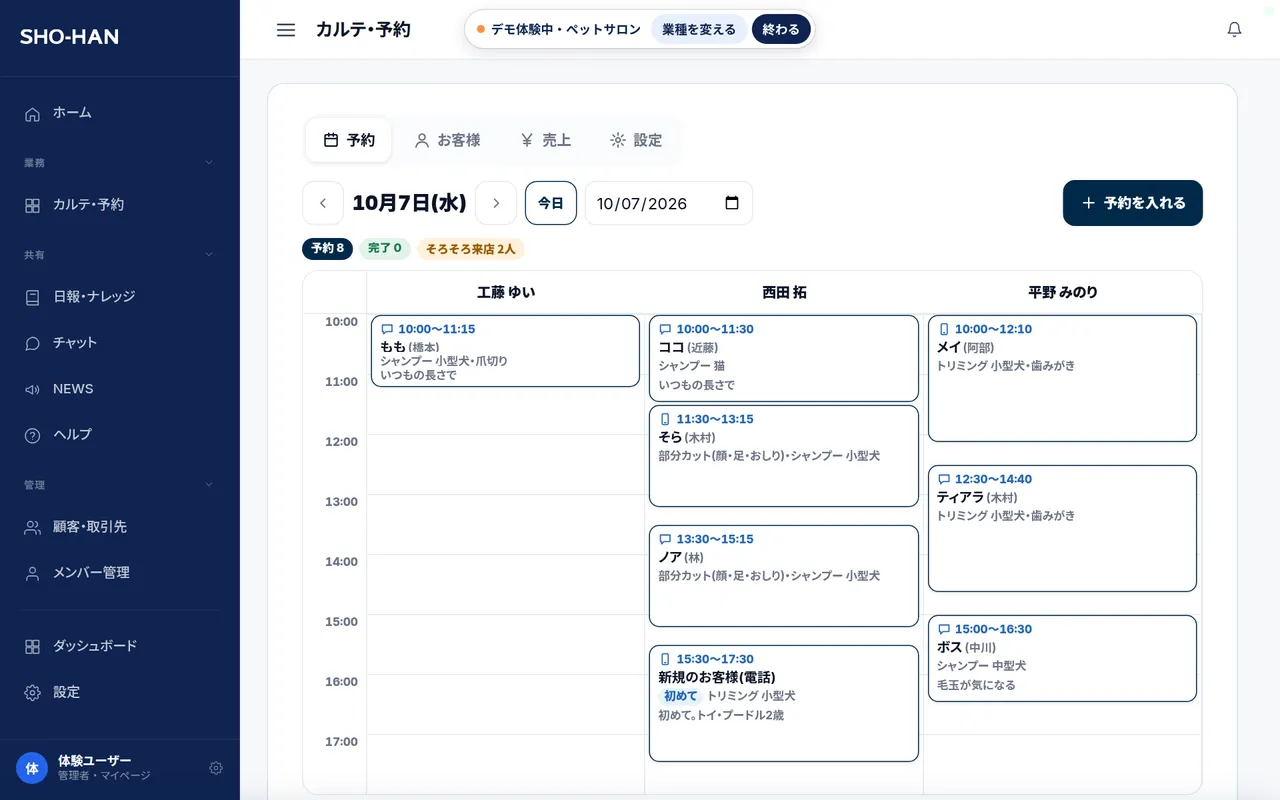Open the notification bell
This screenshot has height=800, width=1280.
pyautogui.click(x=1234, y=30)
